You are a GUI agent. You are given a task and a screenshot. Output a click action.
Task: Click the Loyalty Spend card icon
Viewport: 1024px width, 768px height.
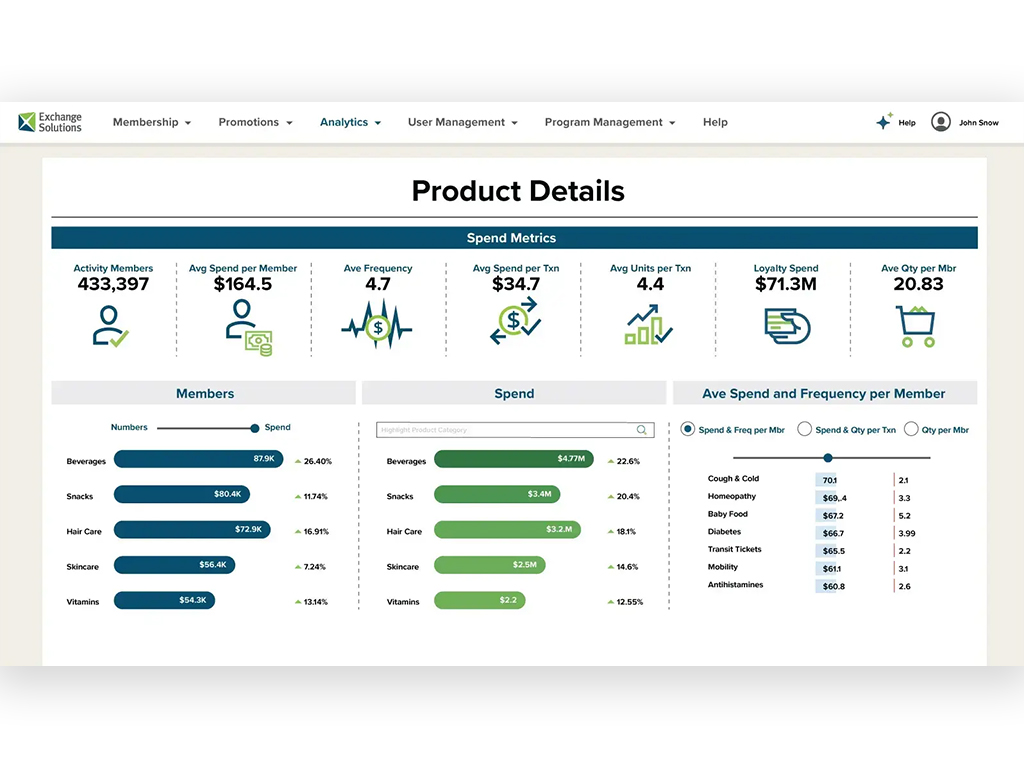[x=787, y=326]
